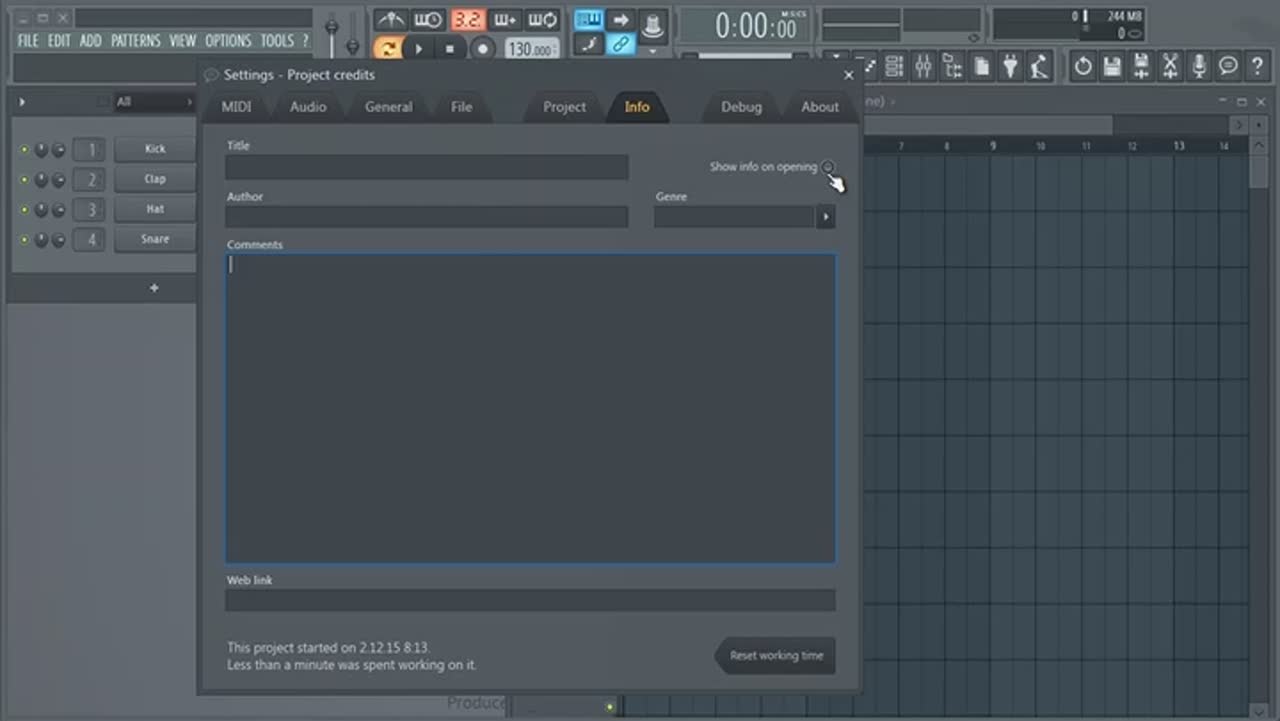This screenshot has width=1280, height=721.
Task: Open the Channel rack icon
Action: [x=894, y=67]
